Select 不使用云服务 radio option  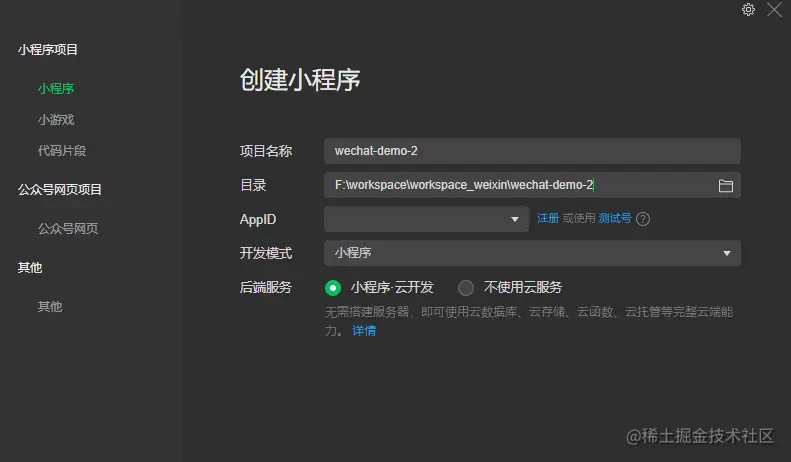click(x=466, y=288)
